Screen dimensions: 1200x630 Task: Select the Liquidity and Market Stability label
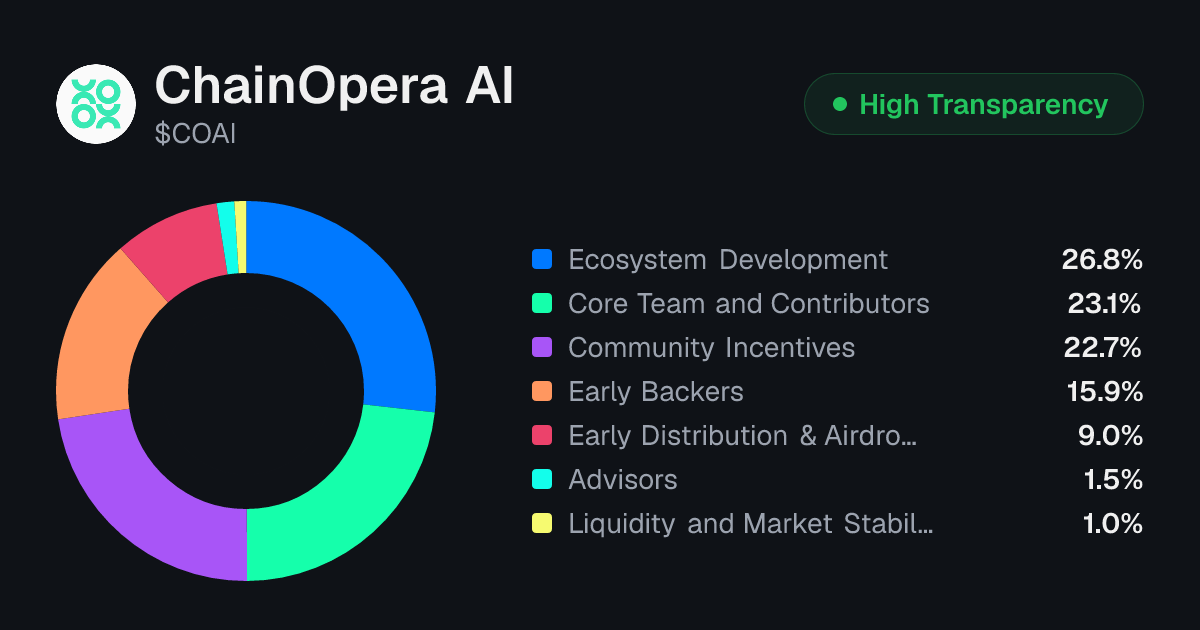tap(751, 524)
